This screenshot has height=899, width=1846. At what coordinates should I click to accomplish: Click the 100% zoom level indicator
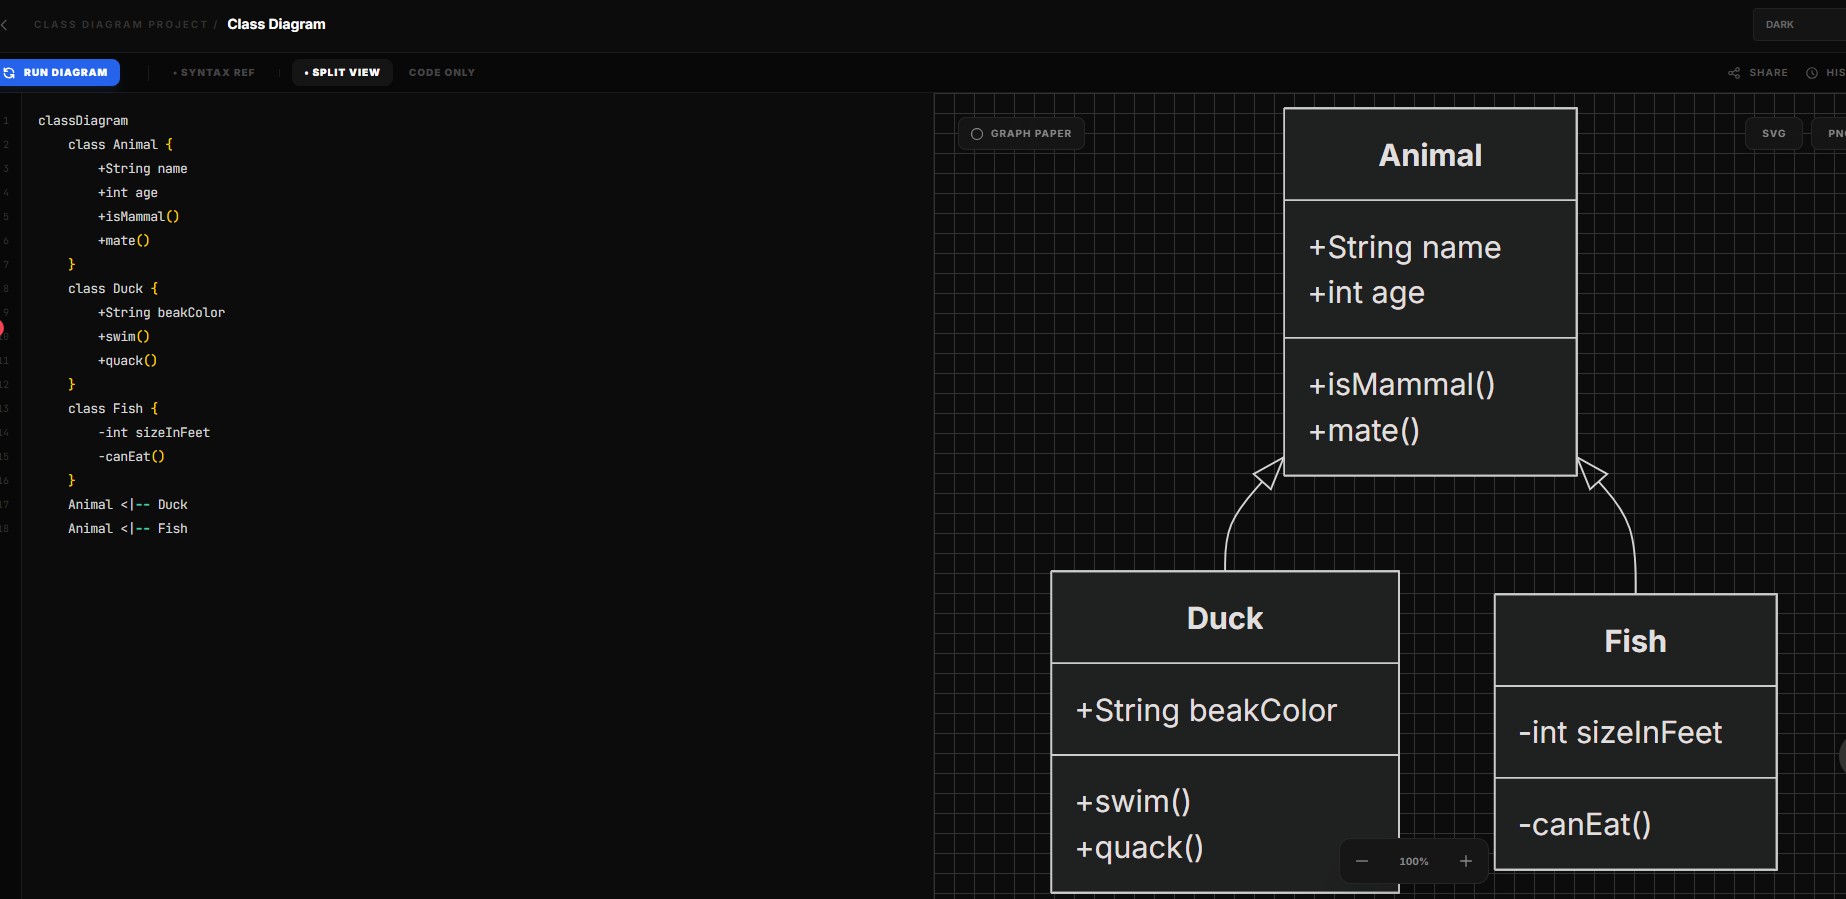(1414, 861)
